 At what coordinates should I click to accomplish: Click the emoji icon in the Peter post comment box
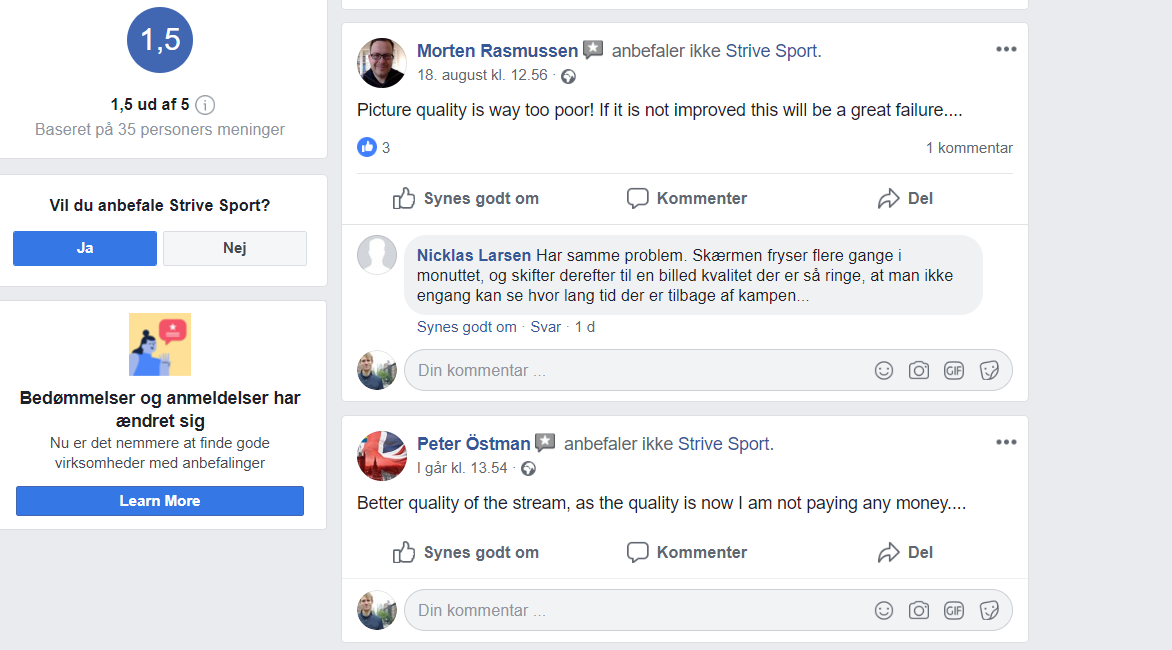pyautogui.click(x=884, y=610)
